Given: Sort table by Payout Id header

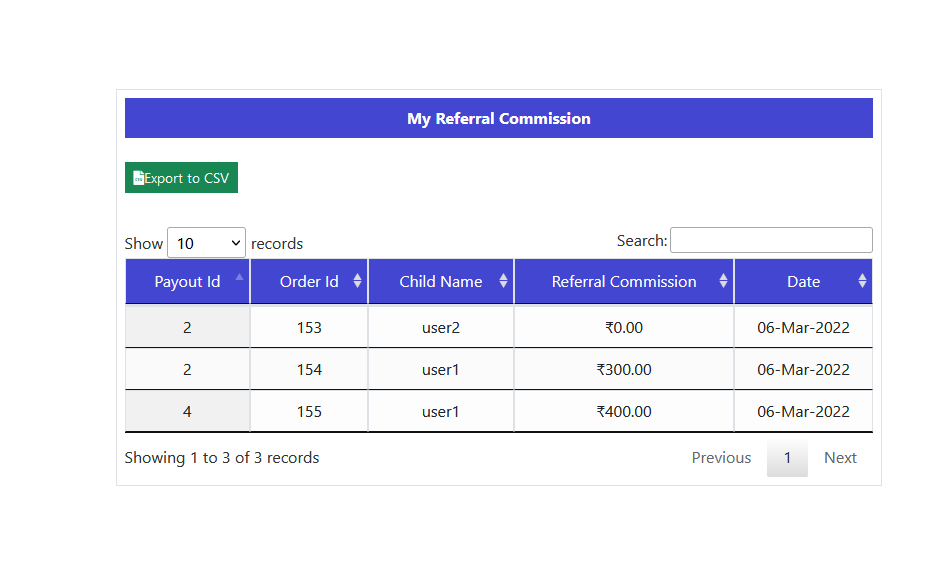Looking at the screenshot, I should 186,282.
